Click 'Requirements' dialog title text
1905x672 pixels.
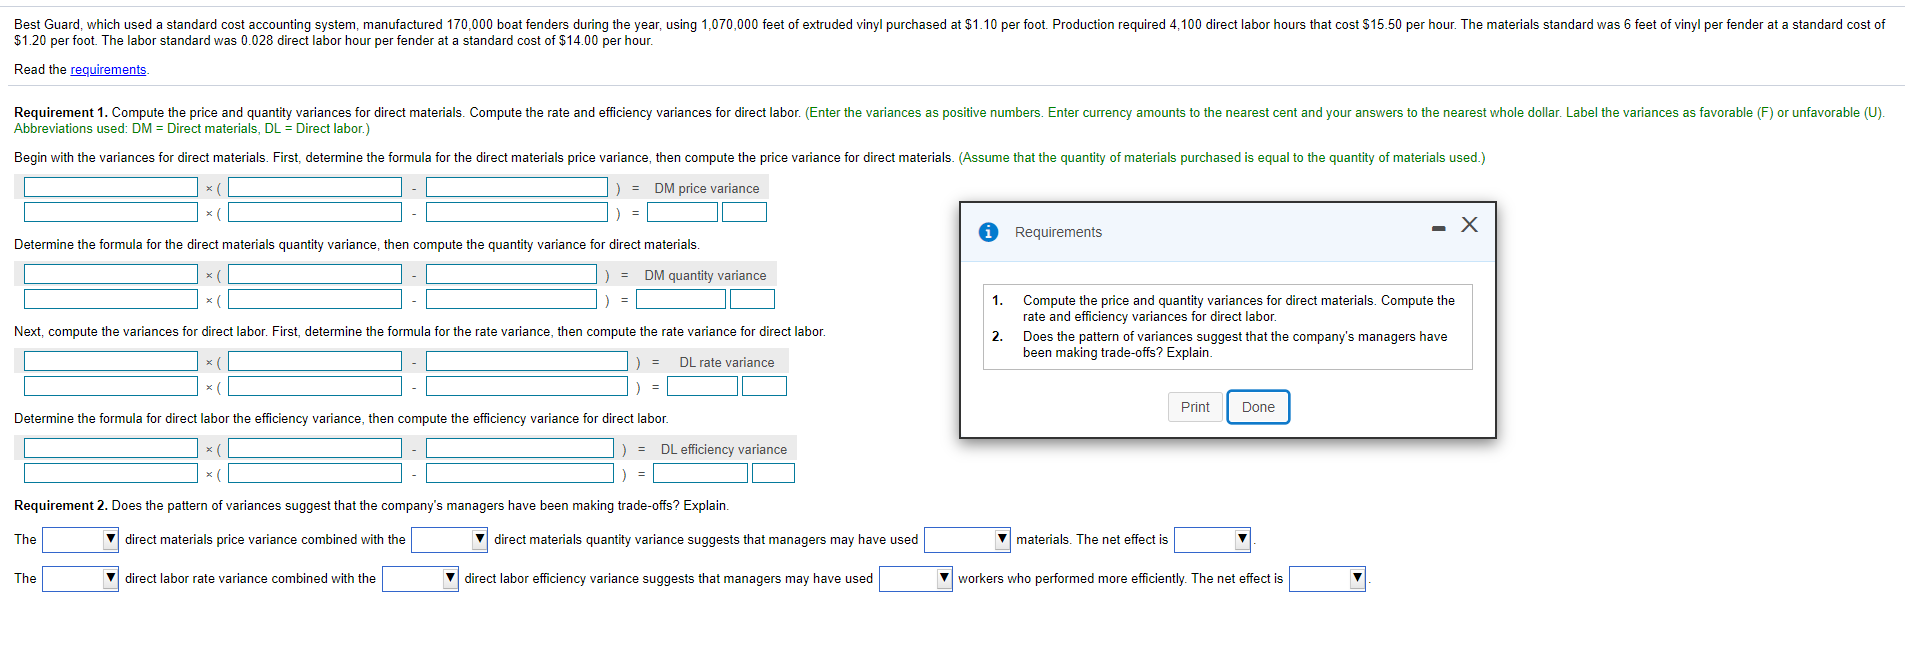click(x=1058, y=232)
